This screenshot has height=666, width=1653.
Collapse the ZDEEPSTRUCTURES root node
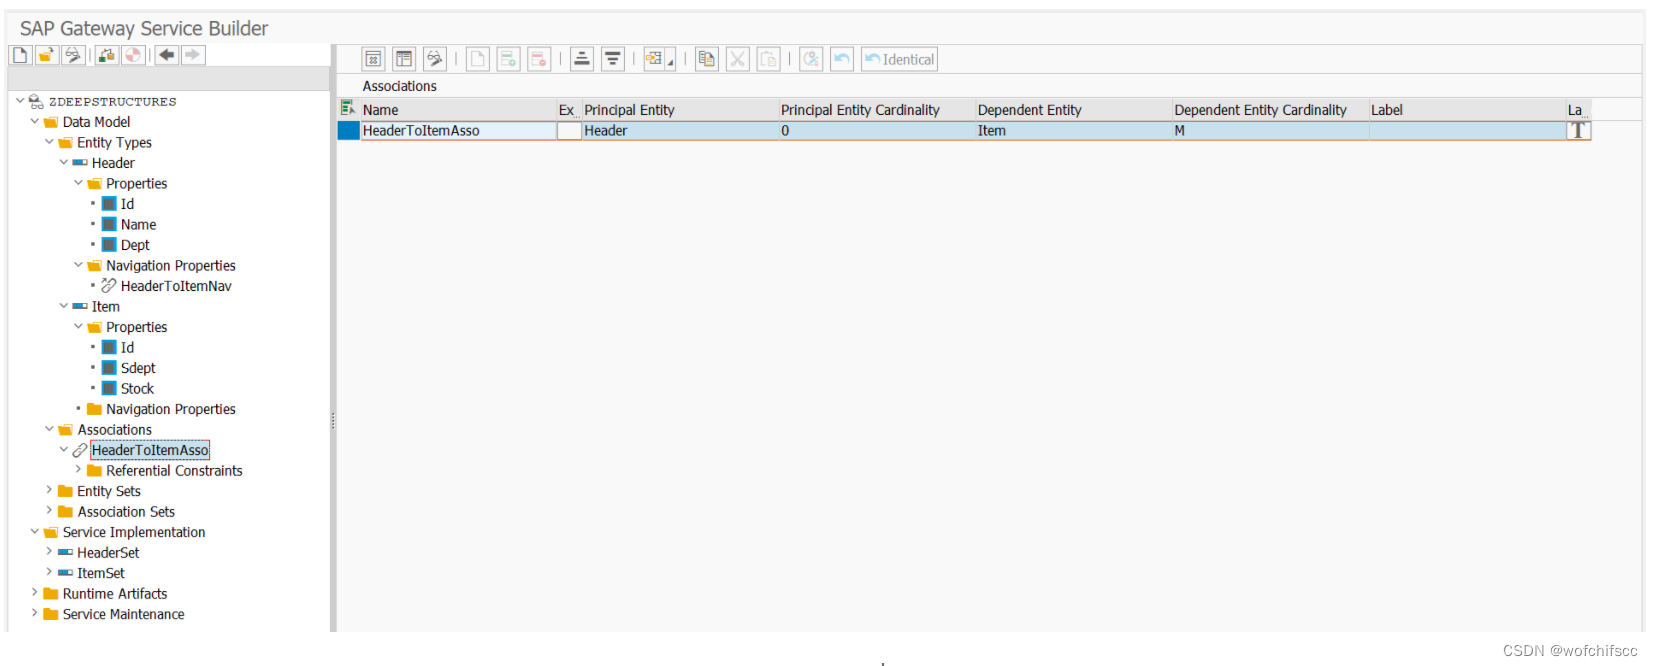(20, 101)
